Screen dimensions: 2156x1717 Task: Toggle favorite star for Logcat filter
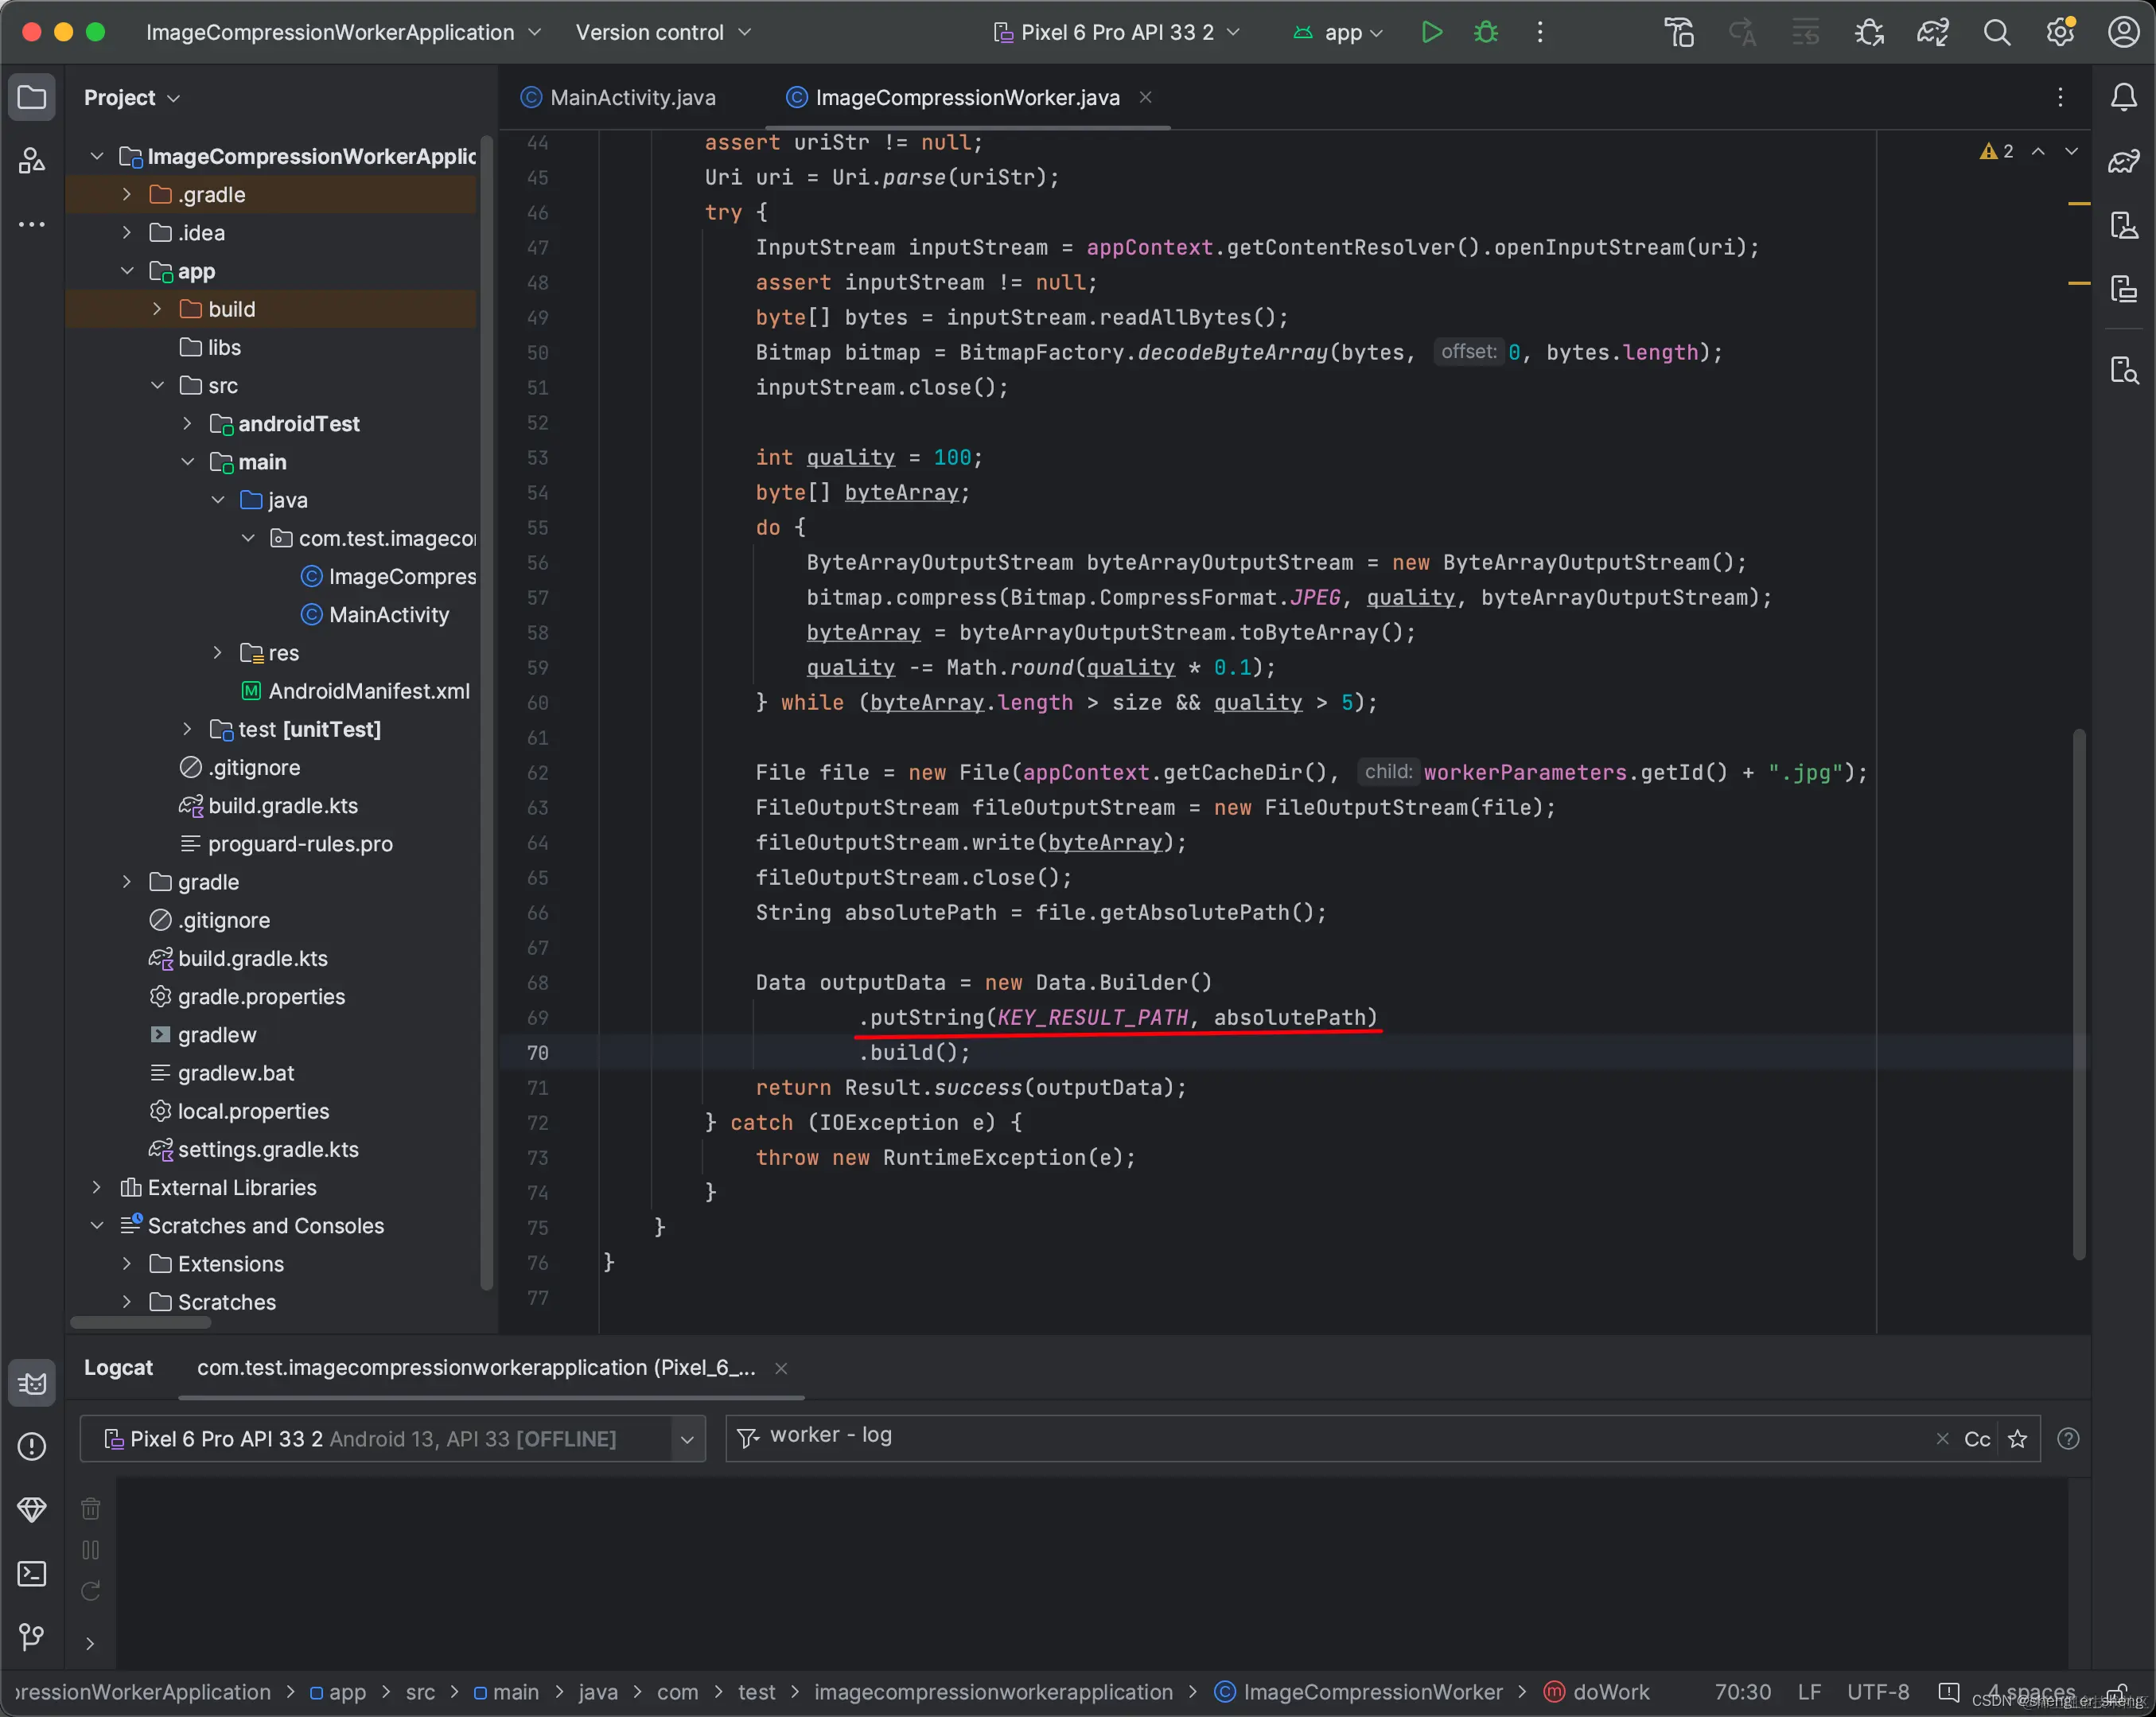tap(2017, 1438)
